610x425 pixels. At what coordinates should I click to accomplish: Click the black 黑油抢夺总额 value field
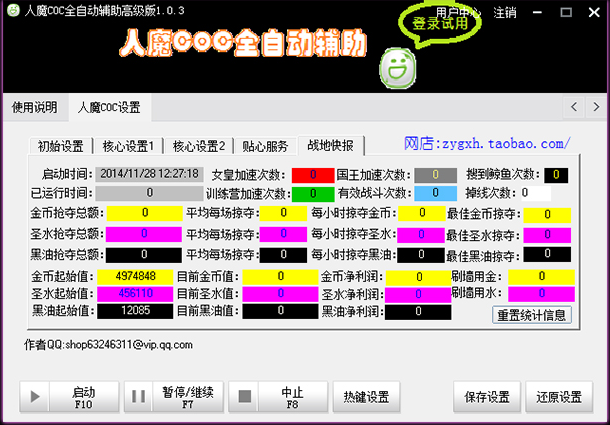point(144,255)
